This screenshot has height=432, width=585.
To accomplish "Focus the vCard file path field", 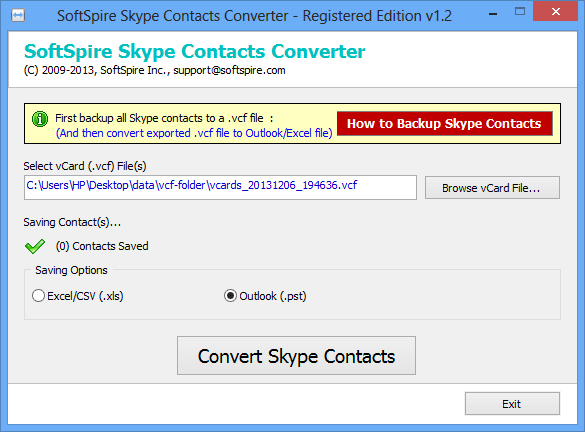I will [220, 187].
